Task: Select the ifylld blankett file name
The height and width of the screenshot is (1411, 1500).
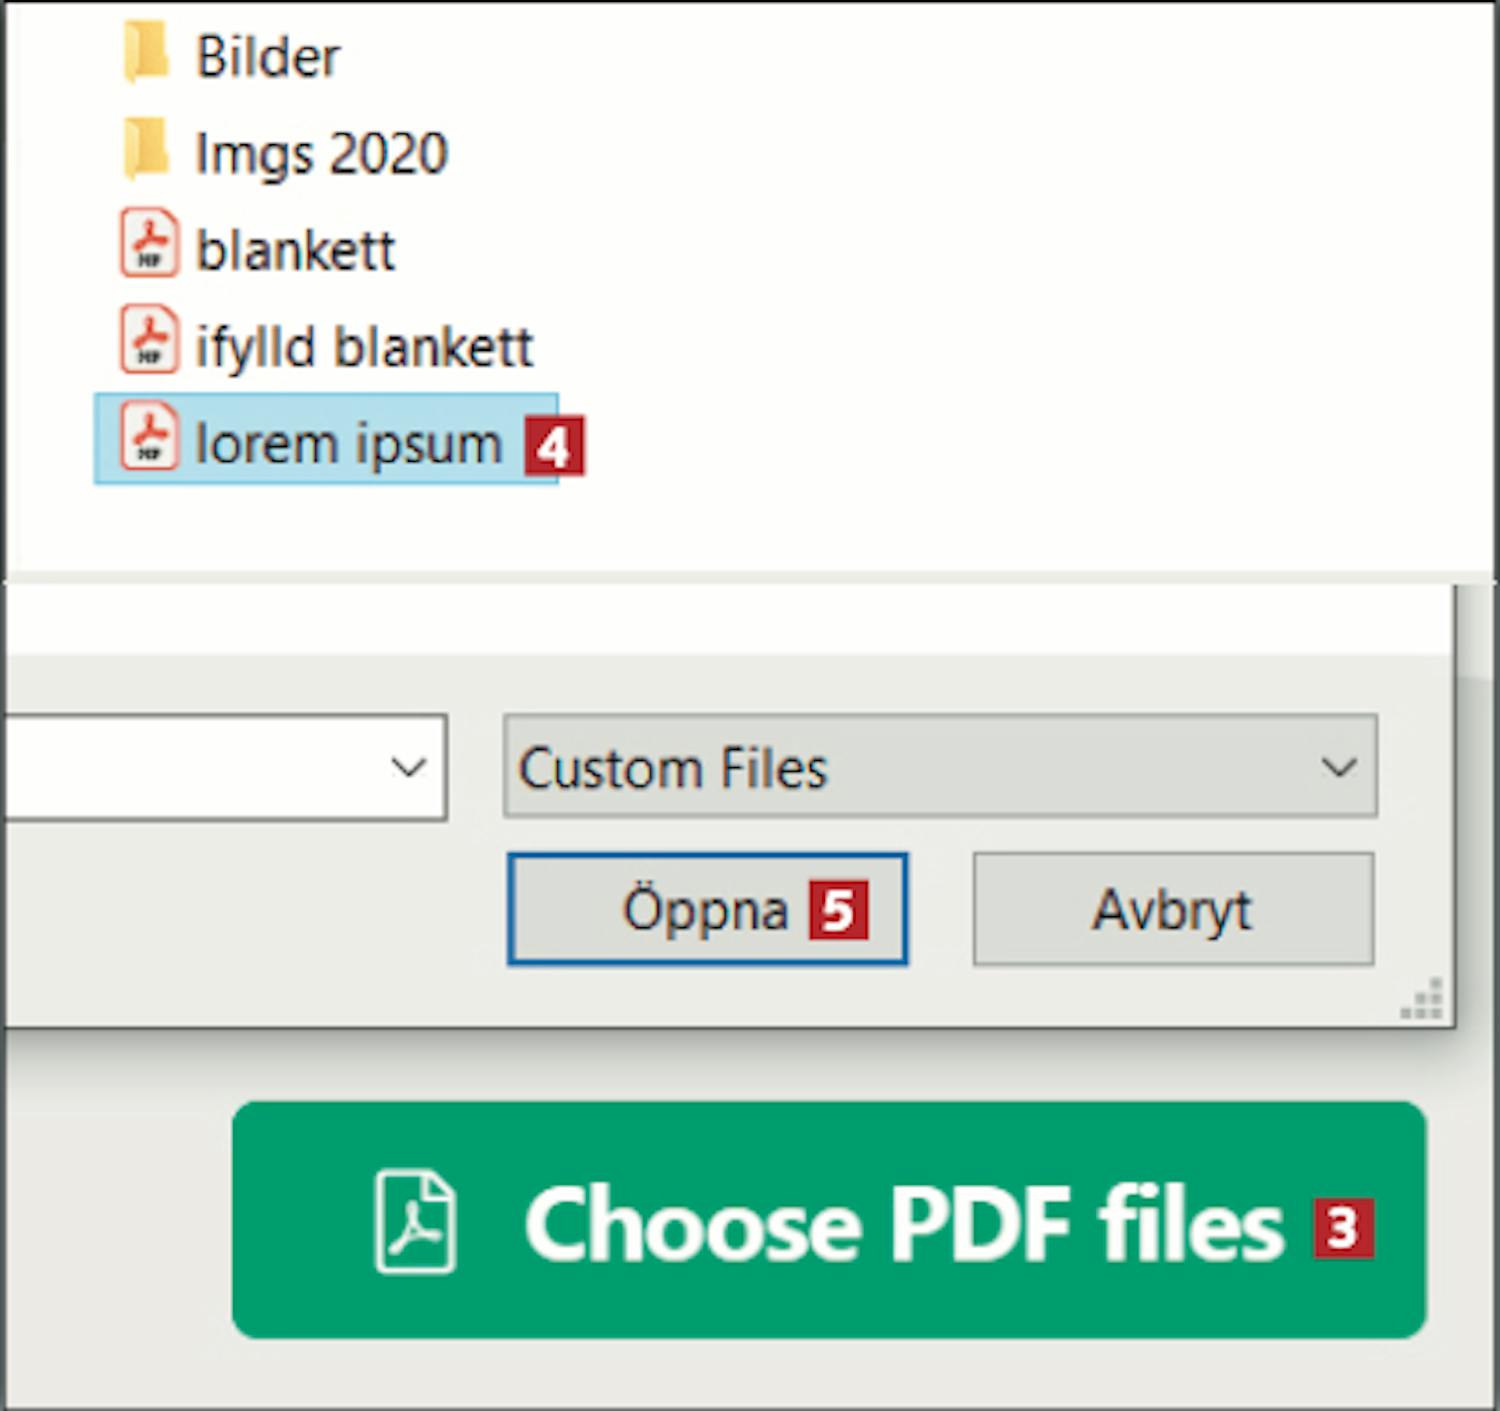Action: coord(364,347)
